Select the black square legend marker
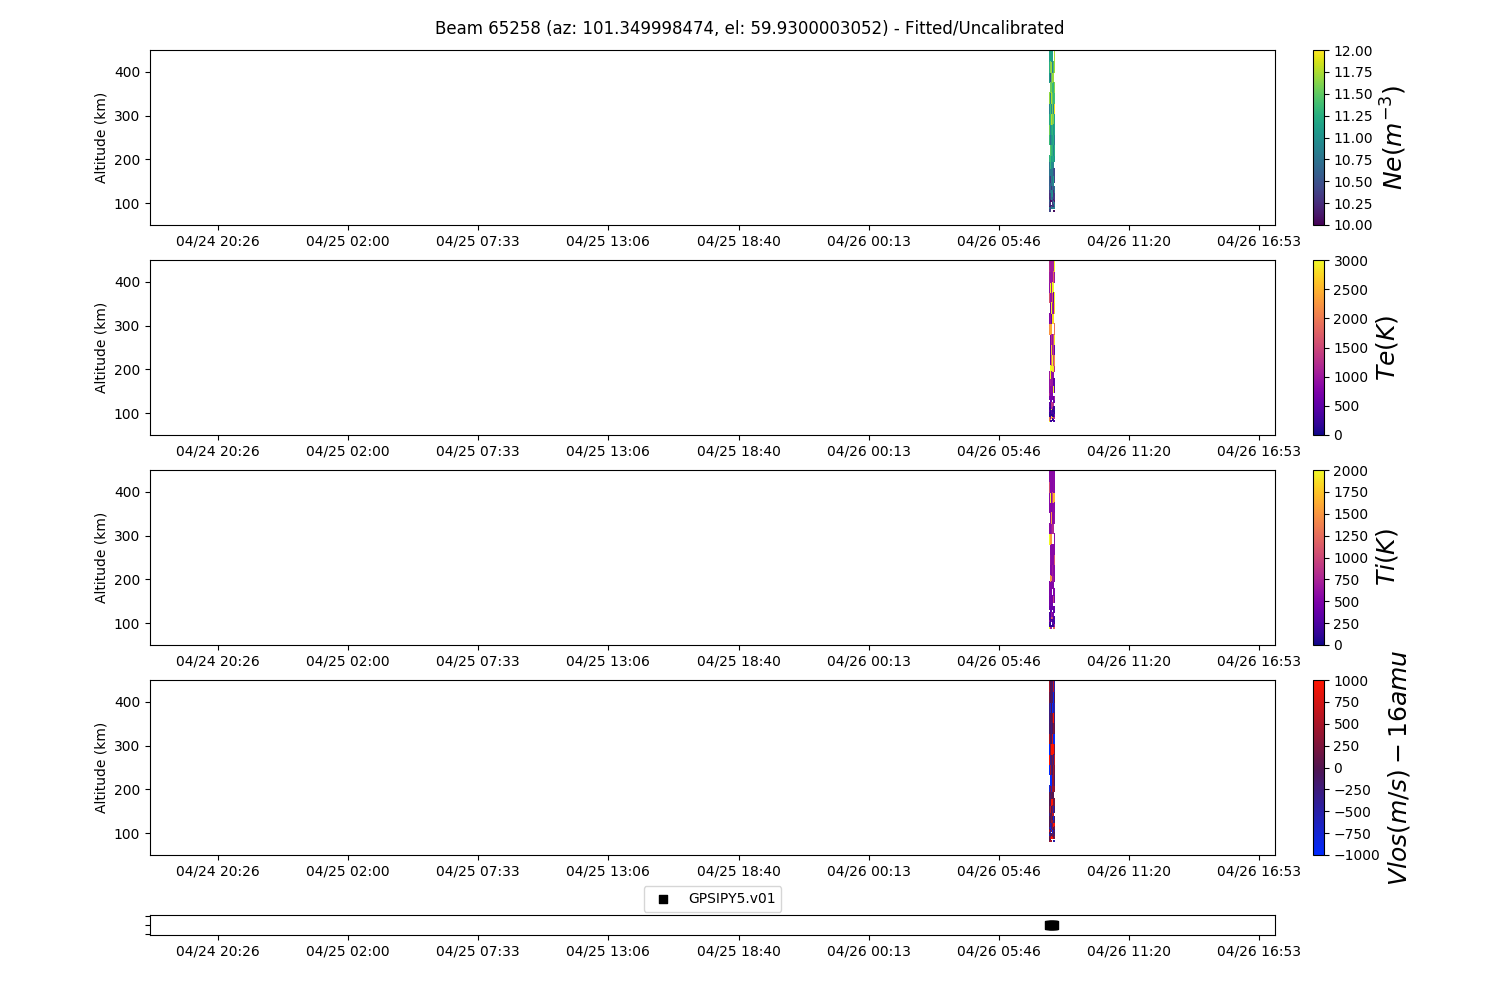This screenshot has height=1000, width=1500. (663, 899)
